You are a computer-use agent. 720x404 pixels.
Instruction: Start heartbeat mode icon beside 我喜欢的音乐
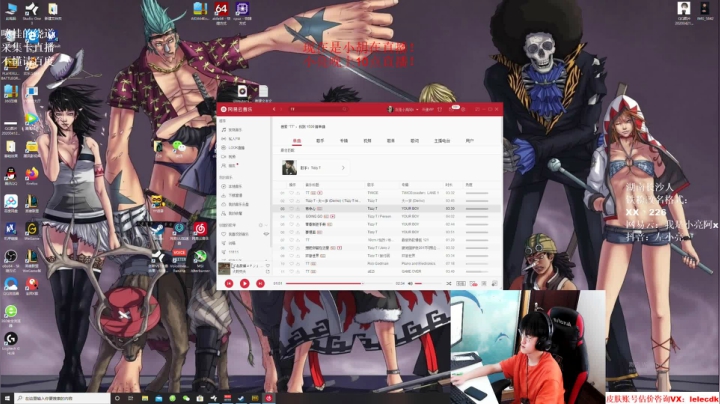pyautogui.click(x=266, y=234)
